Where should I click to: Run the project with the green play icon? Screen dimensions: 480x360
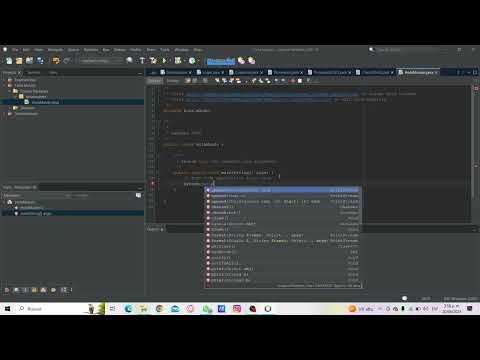click(x=164, y=61)
